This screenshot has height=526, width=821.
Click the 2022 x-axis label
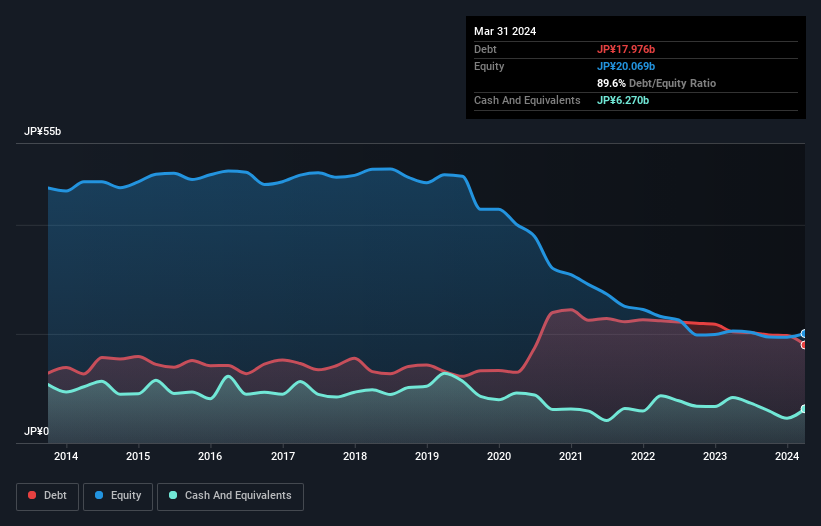point(643,456)
